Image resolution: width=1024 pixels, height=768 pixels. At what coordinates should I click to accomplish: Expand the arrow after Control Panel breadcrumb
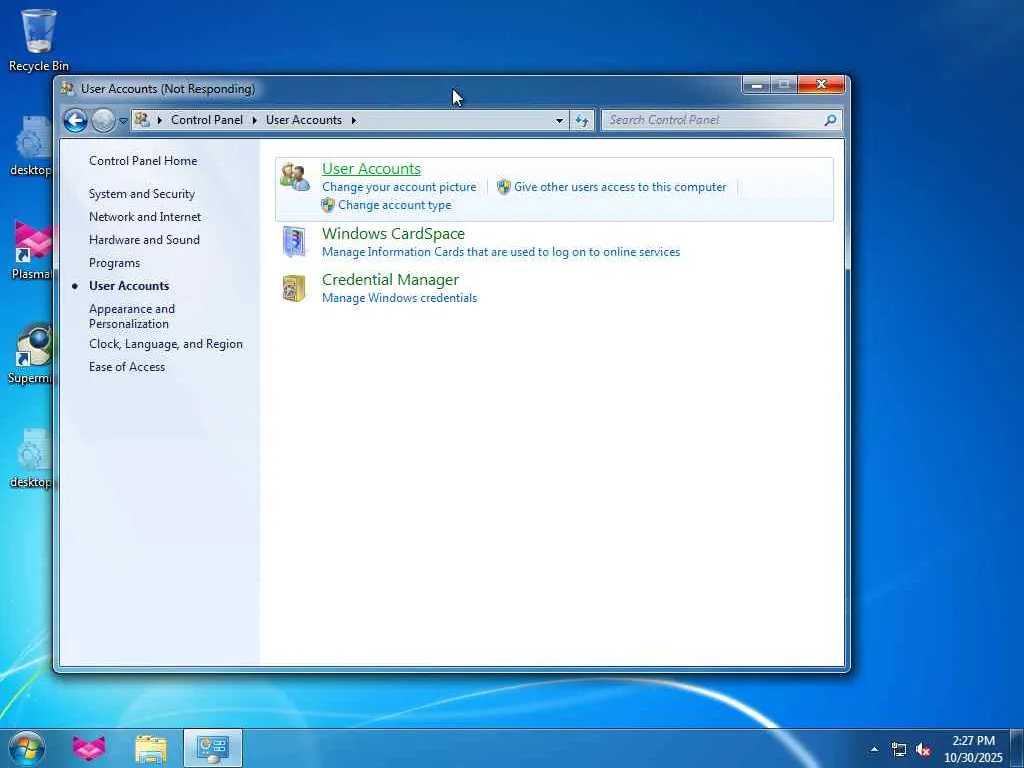[255, 120]
